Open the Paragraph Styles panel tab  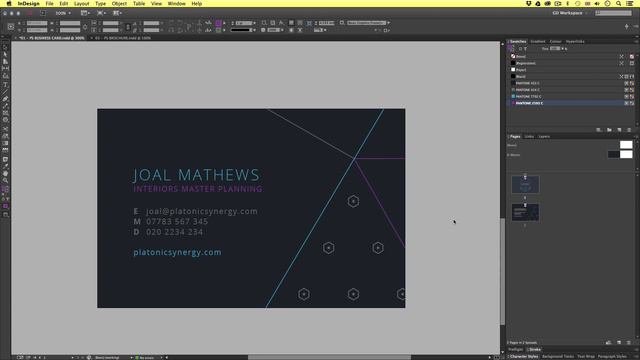coord(612,356)
